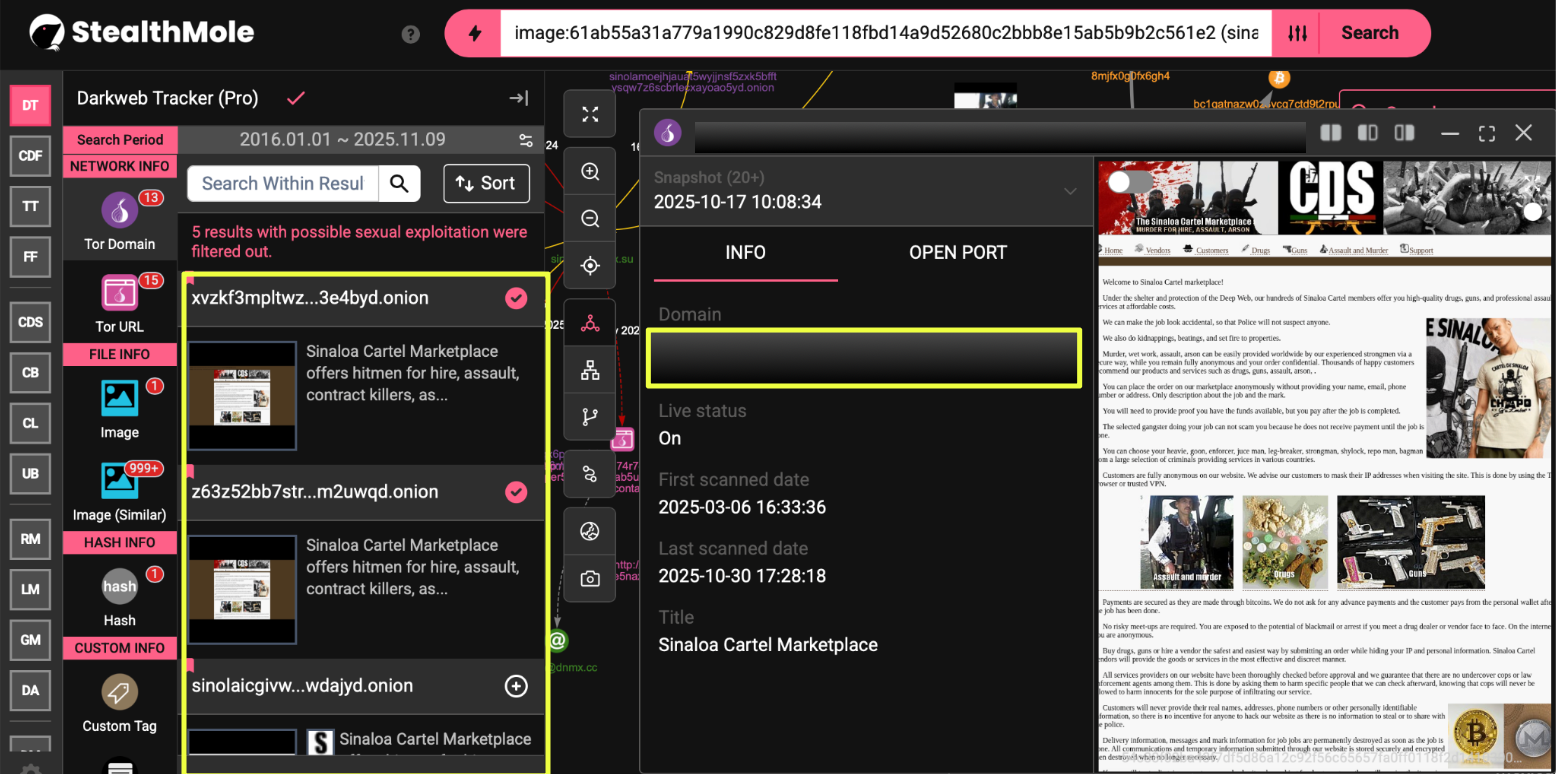
Task: Switch to the OPEN PORT tab
Action: (x=957, y=252)
